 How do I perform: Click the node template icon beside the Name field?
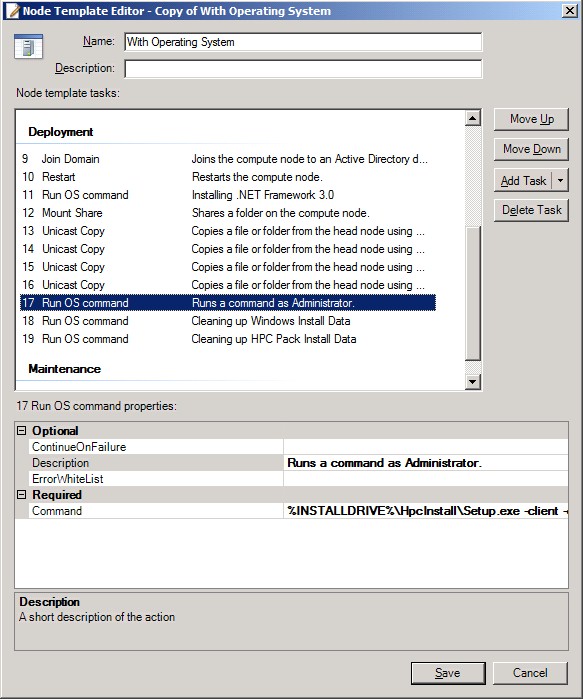click(x=28, y=46)
